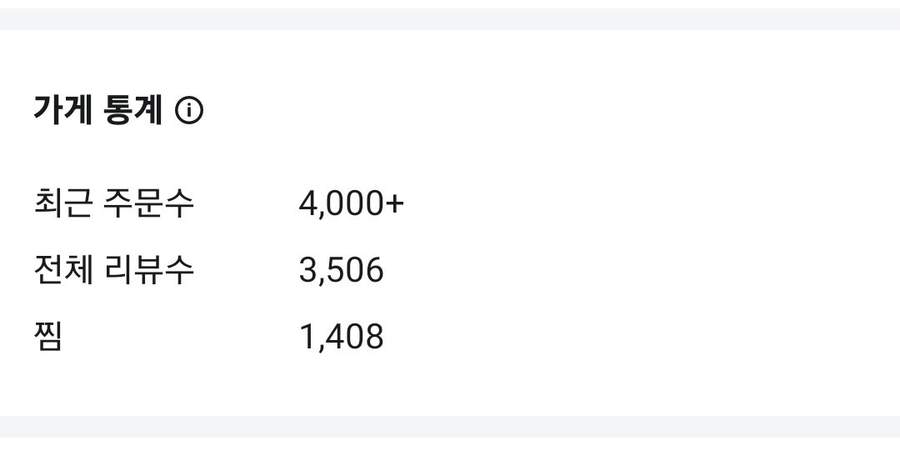Viewport: 900px width, 456px height.
Task: Click the gray divider bar above 가게 통계
Action: (x=450, y=19)
